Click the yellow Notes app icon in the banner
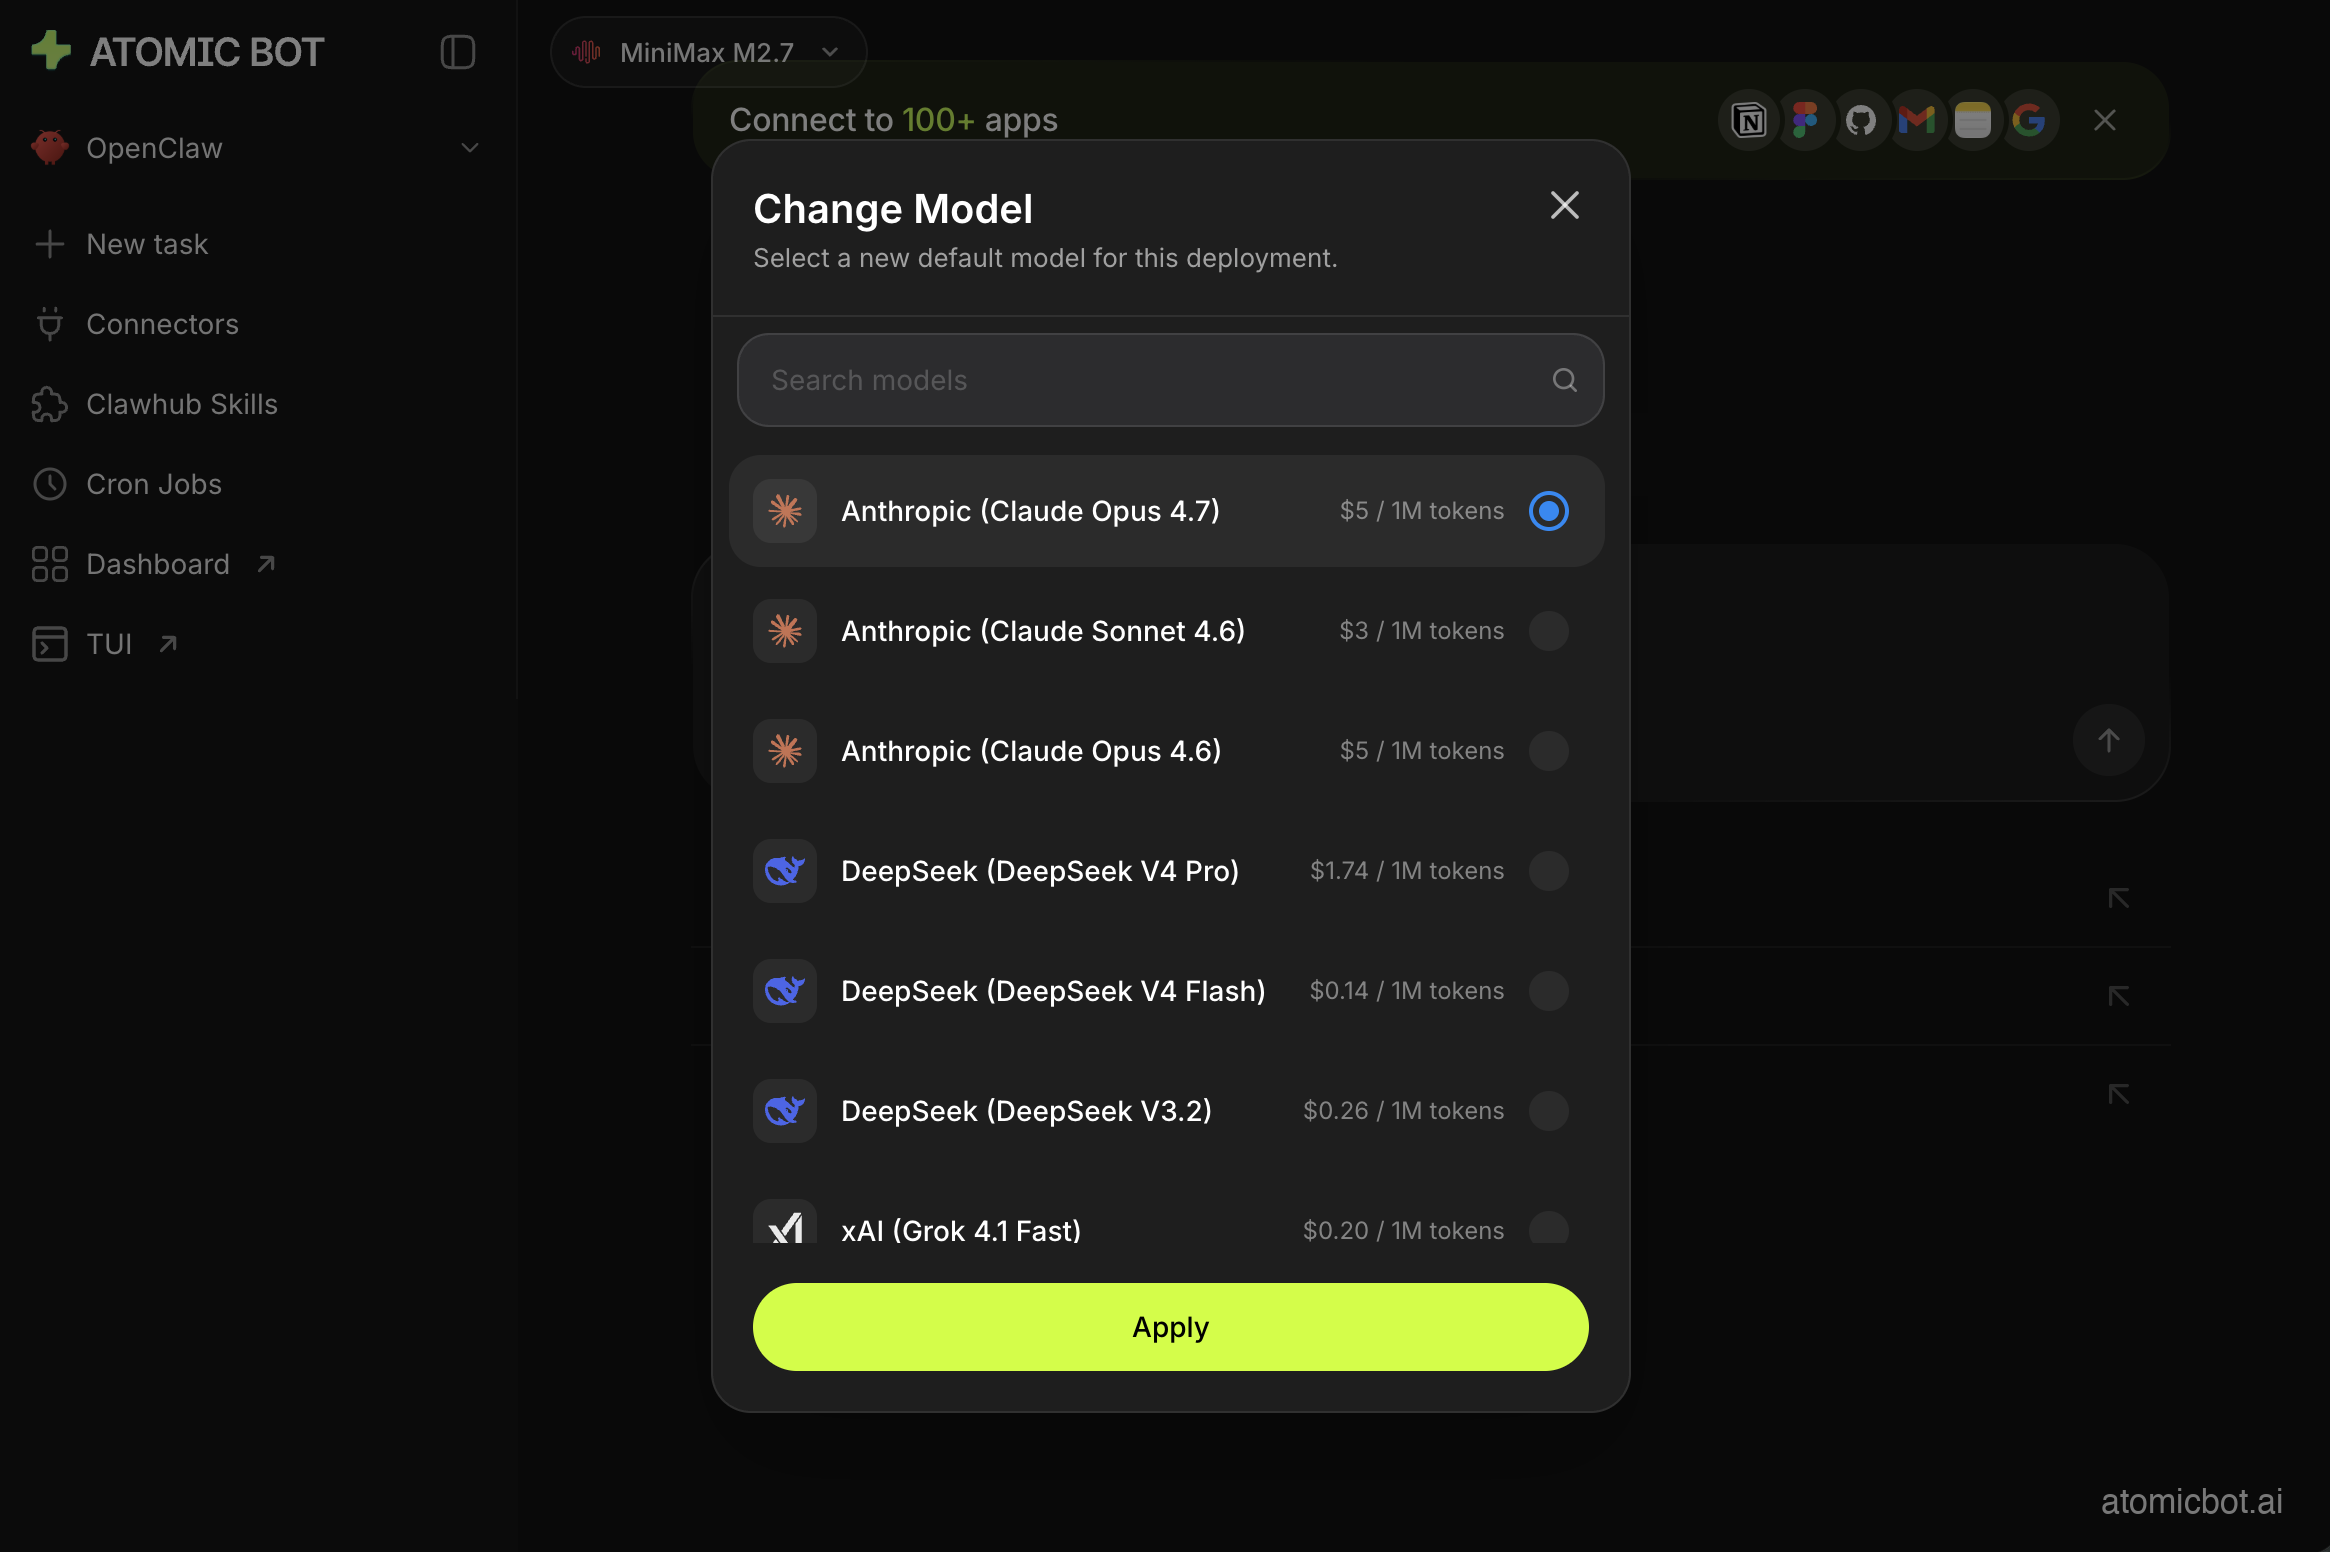2330x1552 pixels. pos(1973,121)
